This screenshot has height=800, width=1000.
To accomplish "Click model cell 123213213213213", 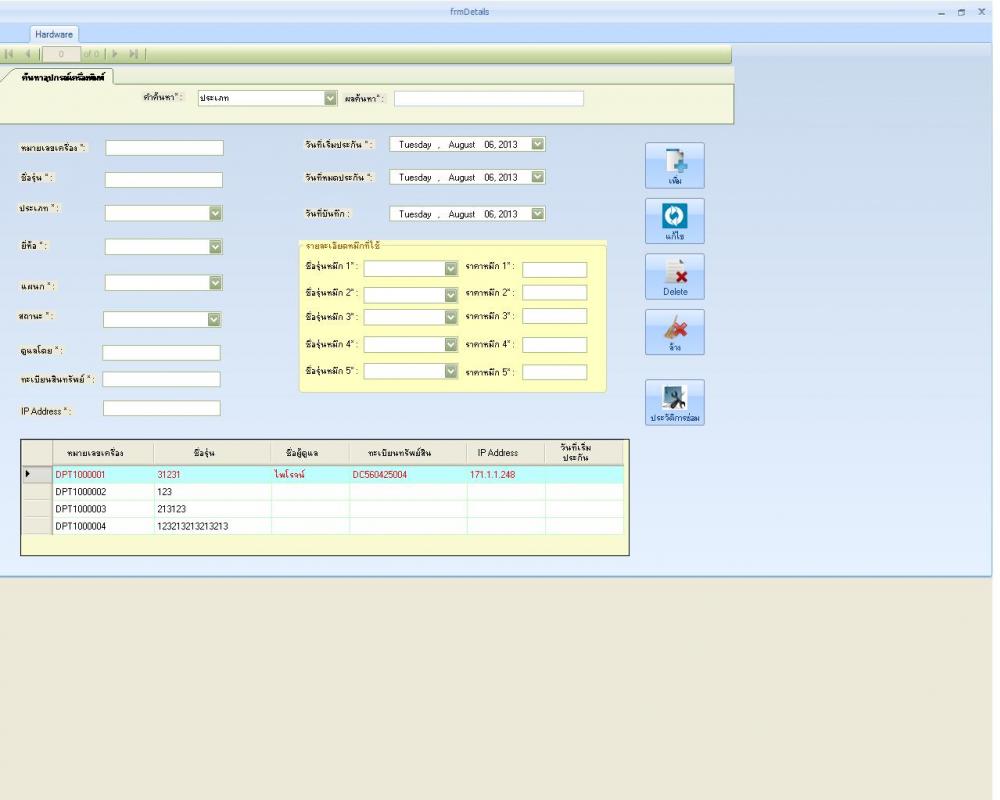I will [212, 526].
